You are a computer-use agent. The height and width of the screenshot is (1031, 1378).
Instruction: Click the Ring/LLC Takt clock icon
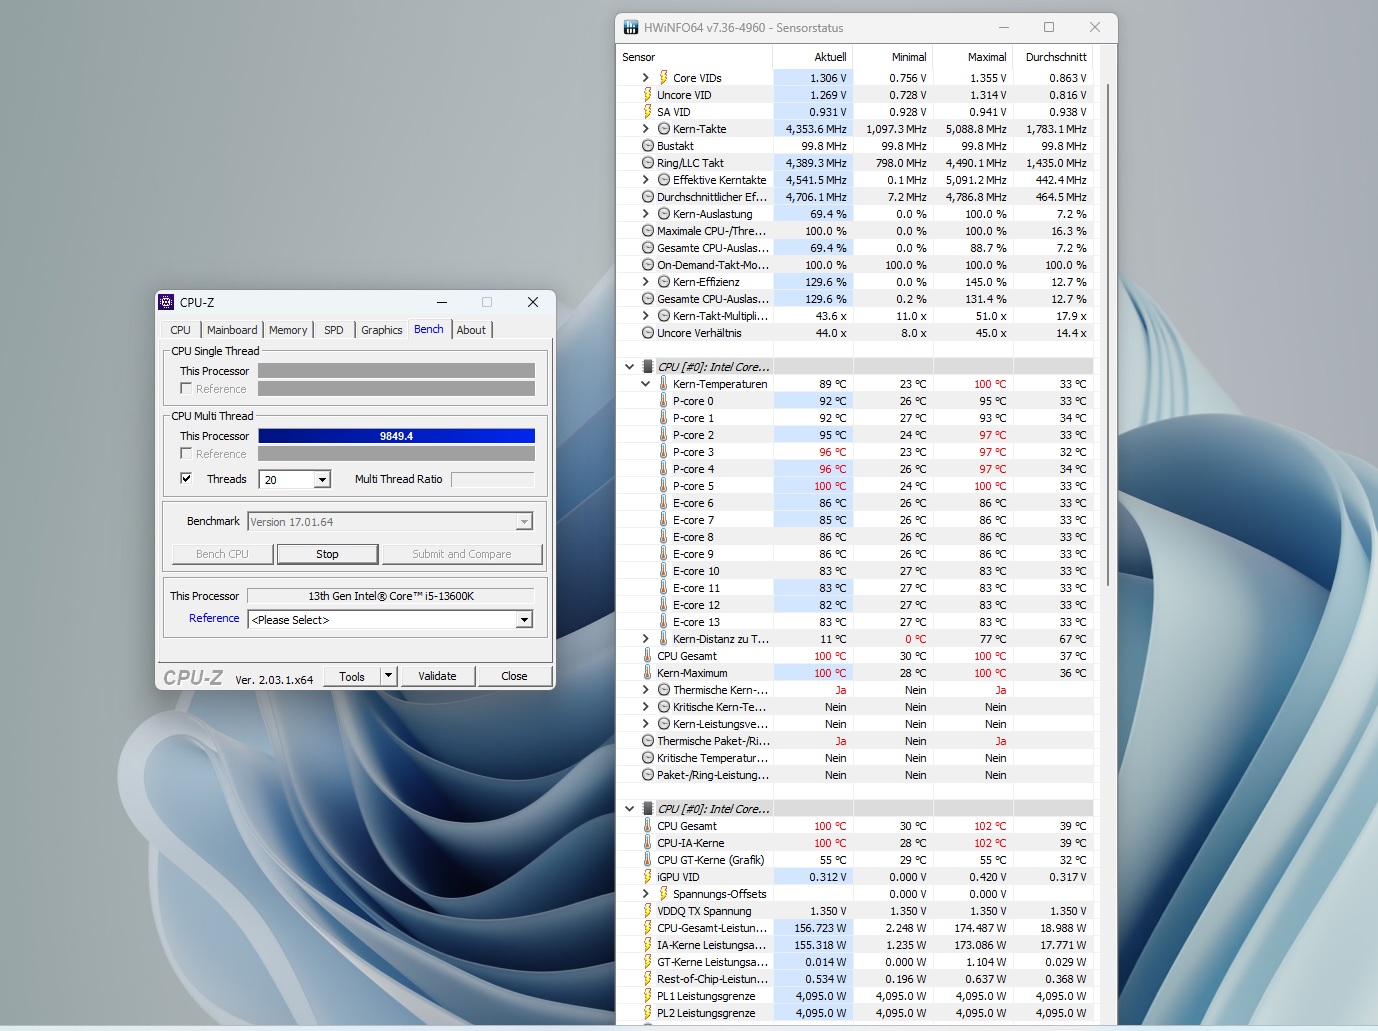[x=647, y=162]
